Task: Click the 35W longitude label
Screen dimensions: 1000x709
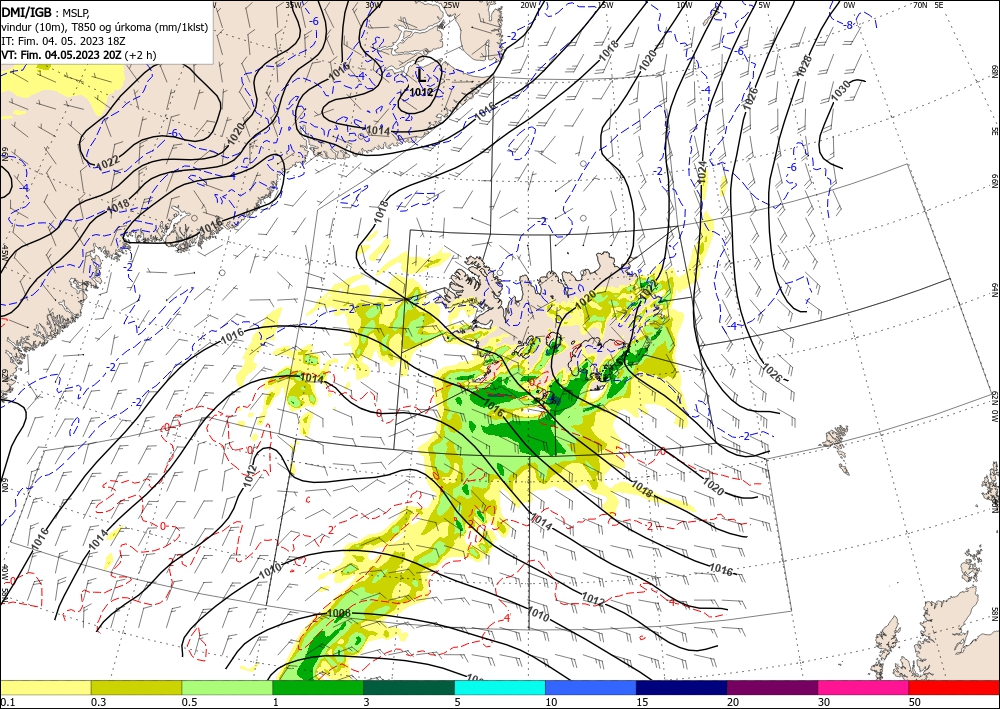Action: pos(293,4)
